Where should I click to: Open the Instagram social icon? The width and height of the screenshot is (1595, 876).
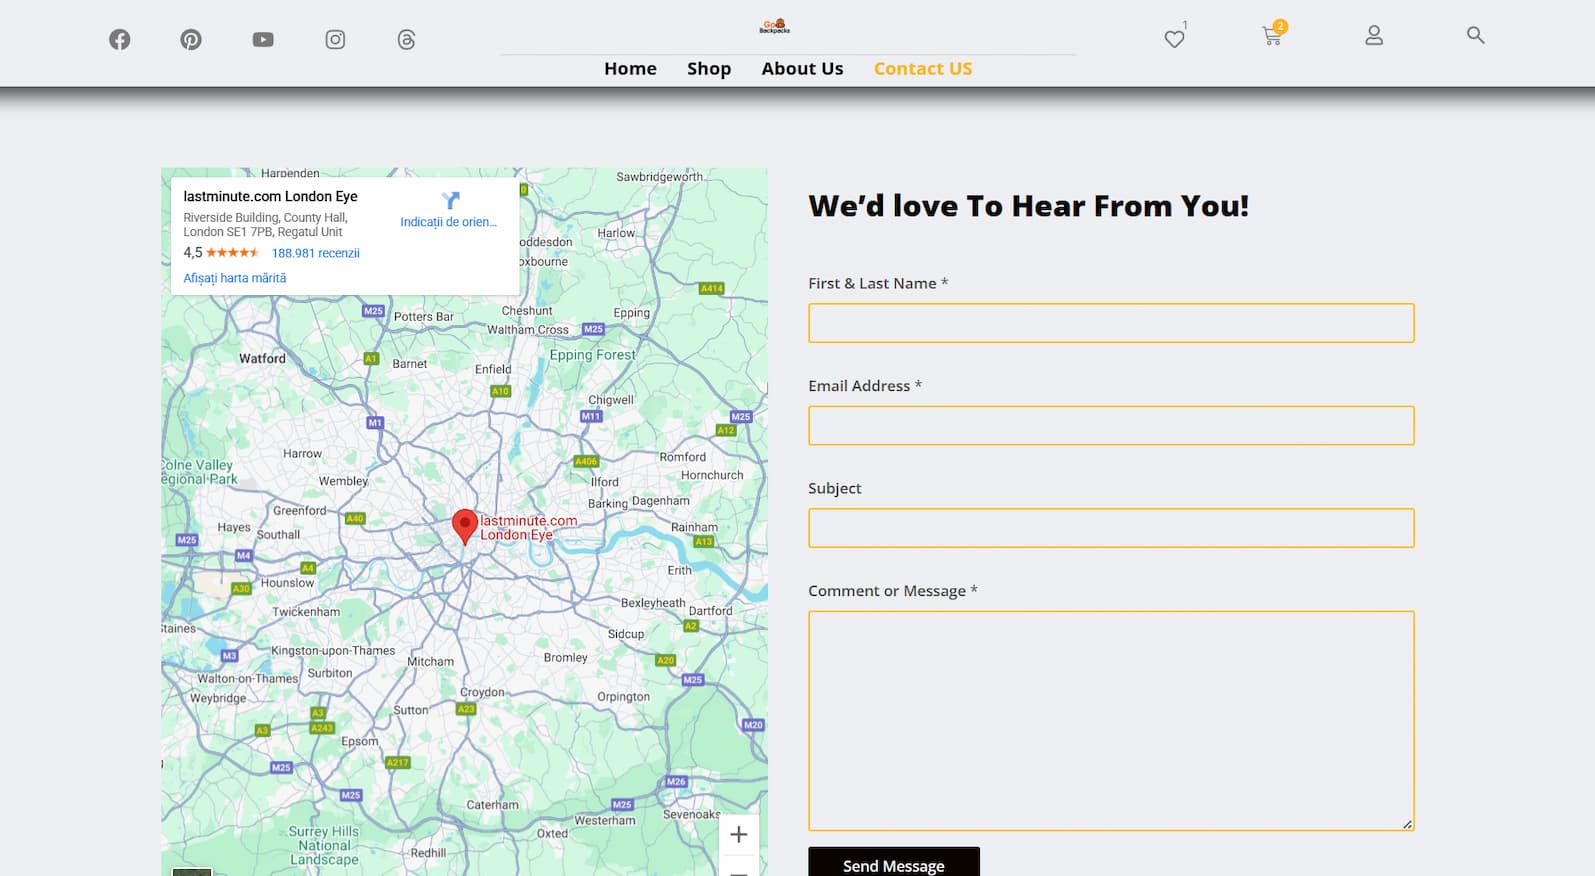point(335,40)
